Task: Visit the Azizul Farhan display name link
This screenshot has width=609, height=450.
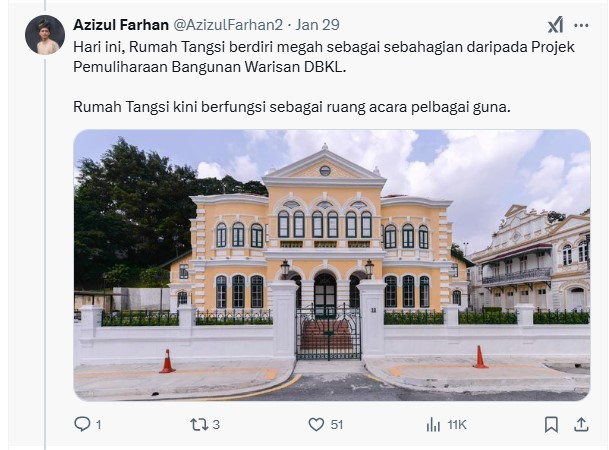Action: click(121, 25)
